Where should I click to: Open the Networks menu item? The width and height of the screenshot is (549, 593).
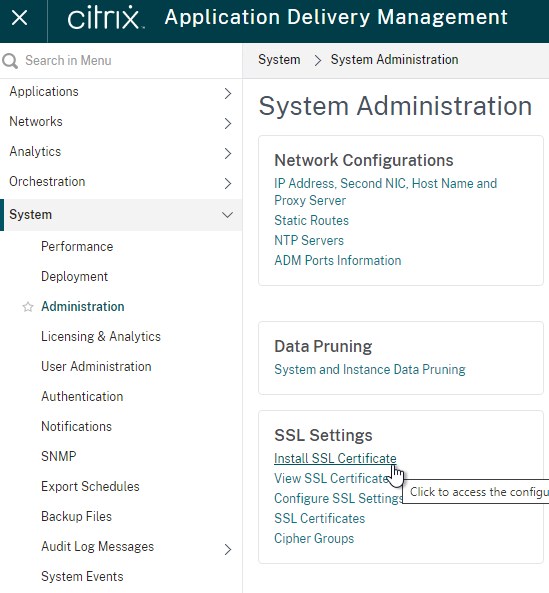point(36,122)
